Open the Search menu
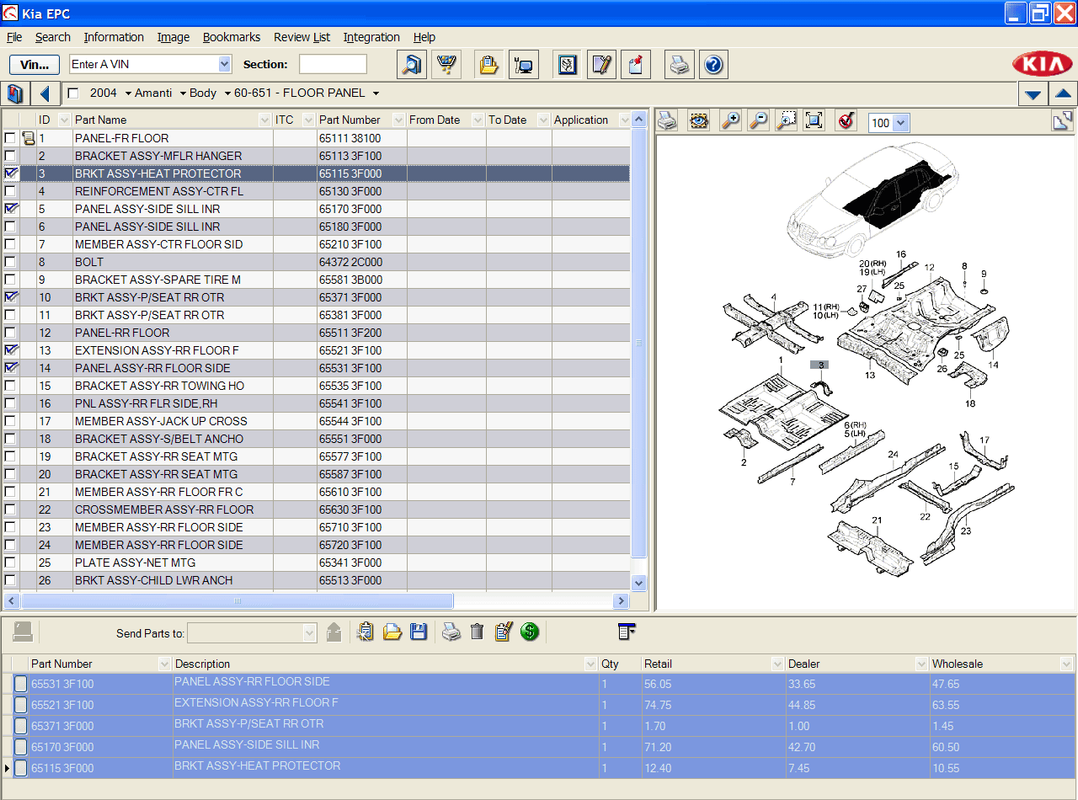 coord(53,37)
